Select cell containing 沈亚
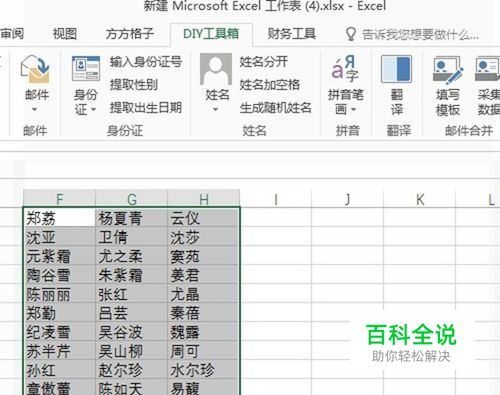This screenshot has height=395, width=500. click(60, 237)
